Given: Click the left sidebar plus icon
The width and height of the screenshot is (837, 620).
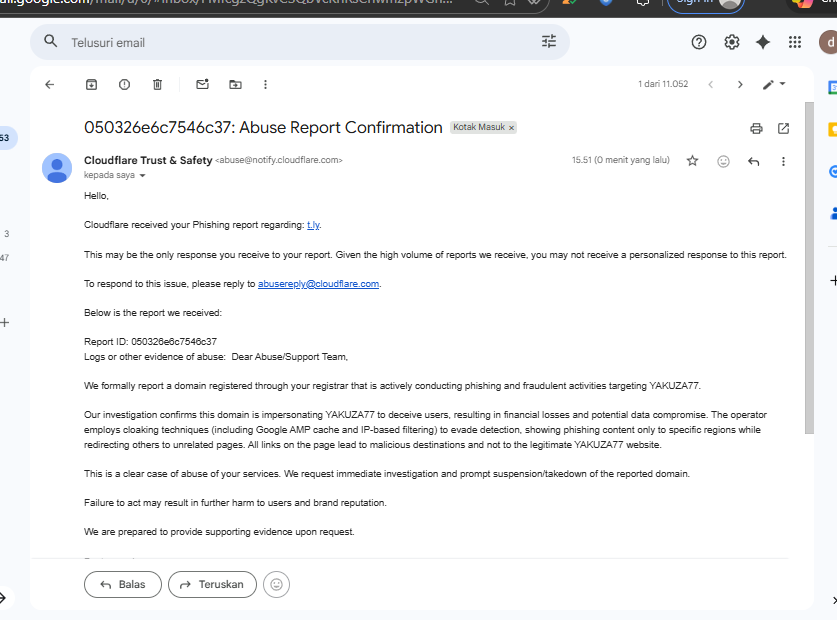Looking at the screenshot, I should coord(5,323).
